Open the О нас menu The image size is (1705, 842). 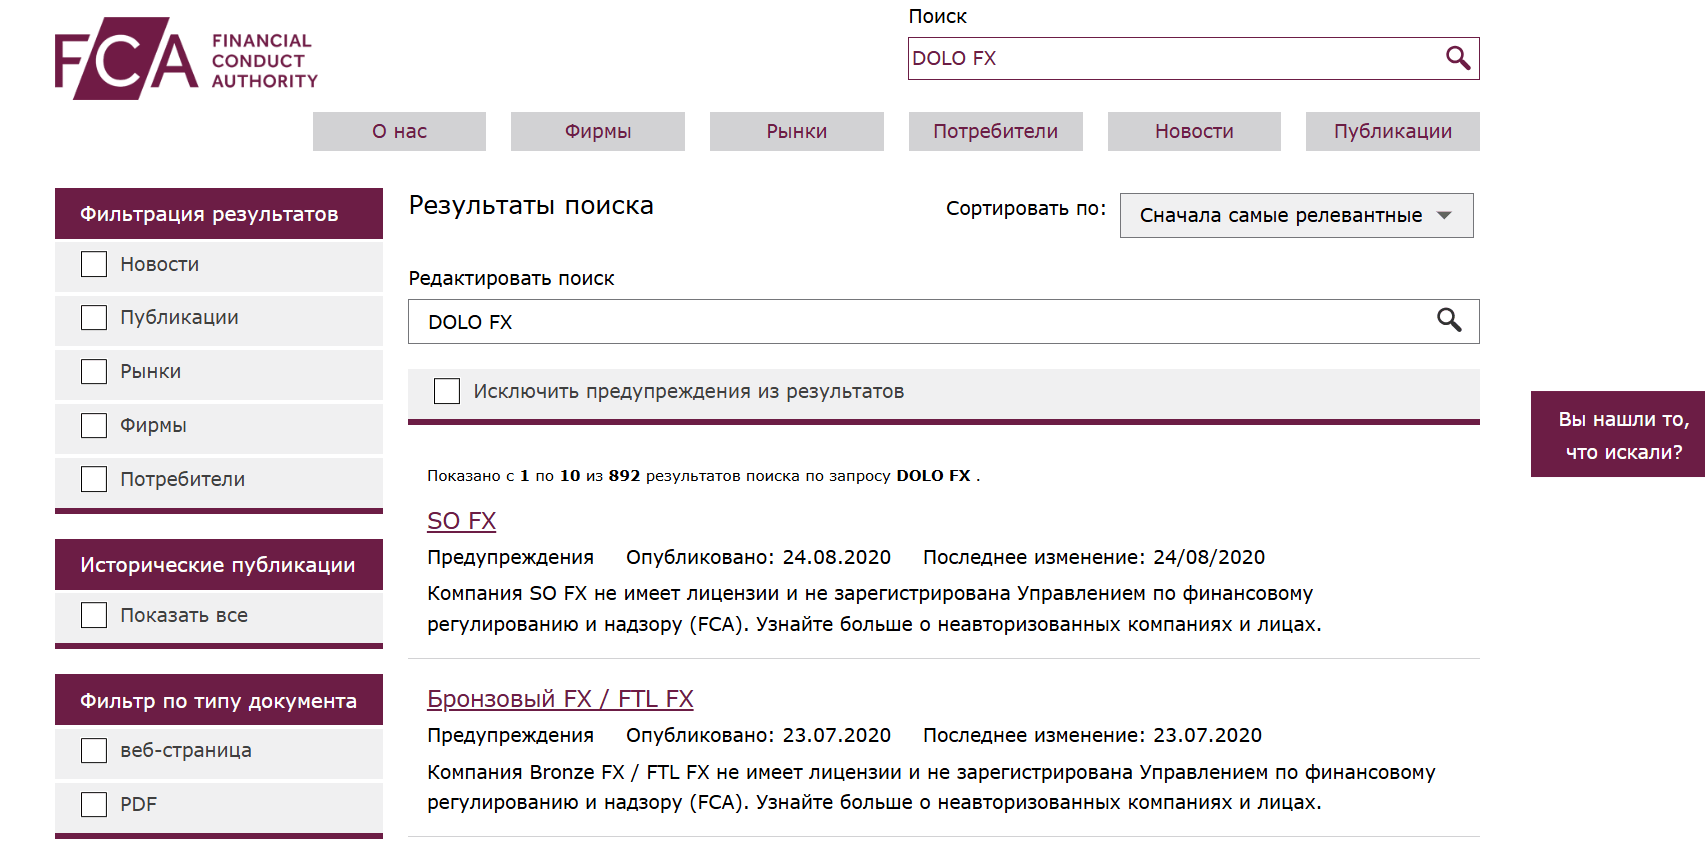pyautogui.click(x=399, y=131)
